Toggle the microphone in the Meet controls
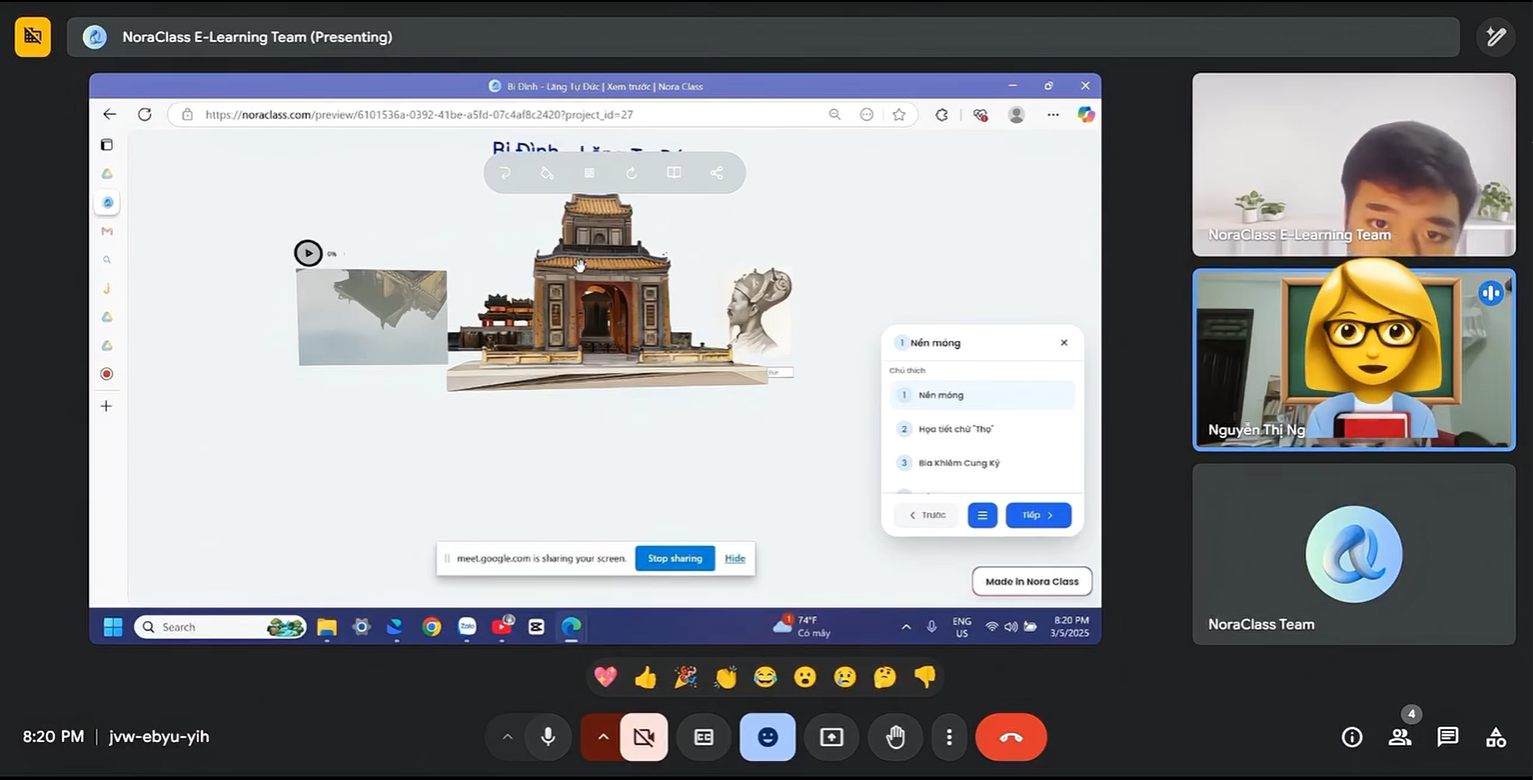This screenshot has height=780, width=1533. point(548,737)
